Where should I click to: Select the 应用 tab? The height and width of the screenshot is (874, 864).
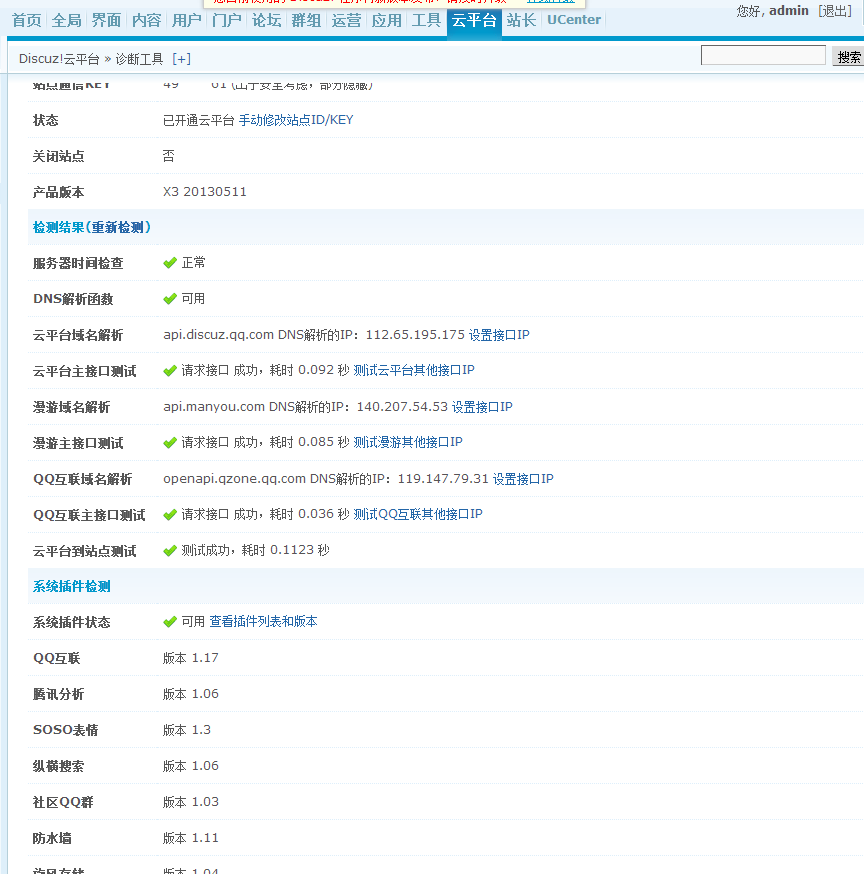point(387,21)
